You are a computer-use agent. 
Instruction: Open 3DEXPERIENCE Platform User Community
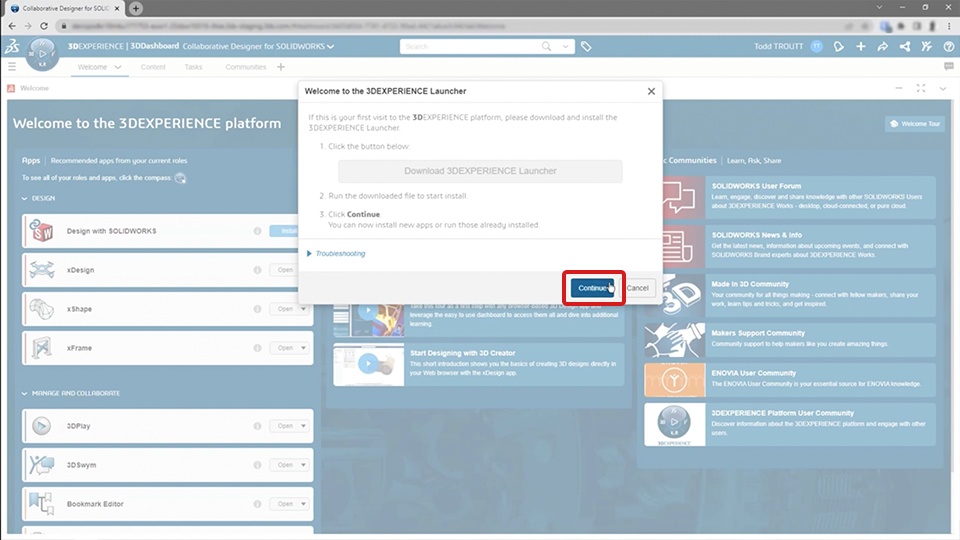tap(789, 424)
